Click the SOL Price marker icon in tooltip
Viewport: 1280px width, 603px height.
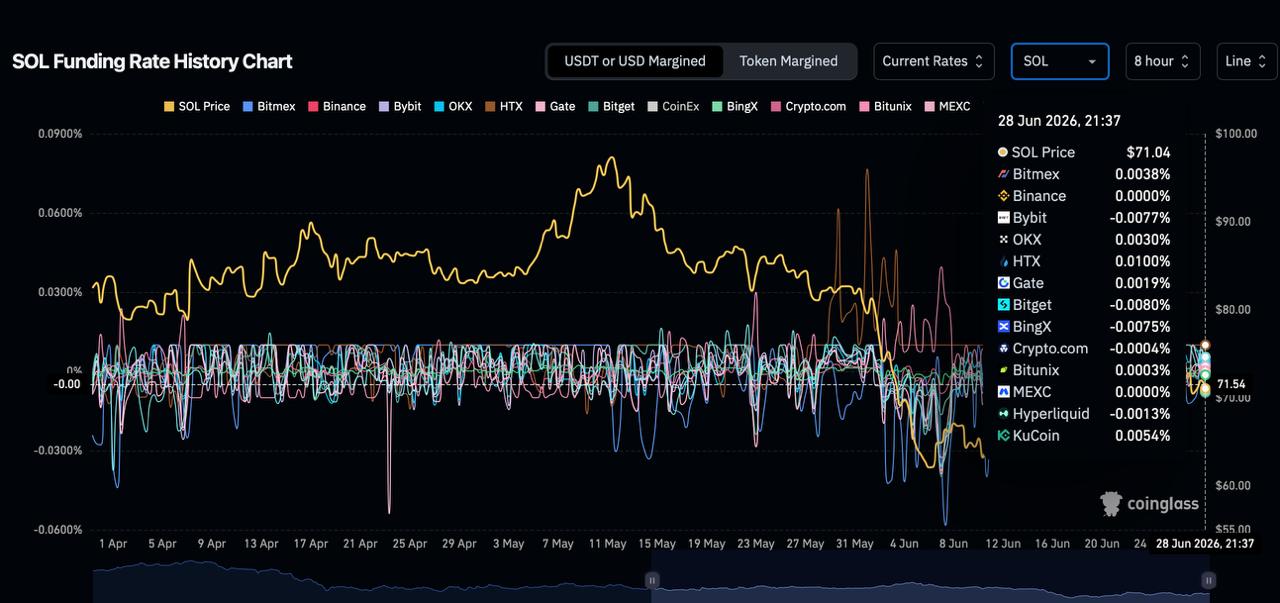click(1003, 152)
